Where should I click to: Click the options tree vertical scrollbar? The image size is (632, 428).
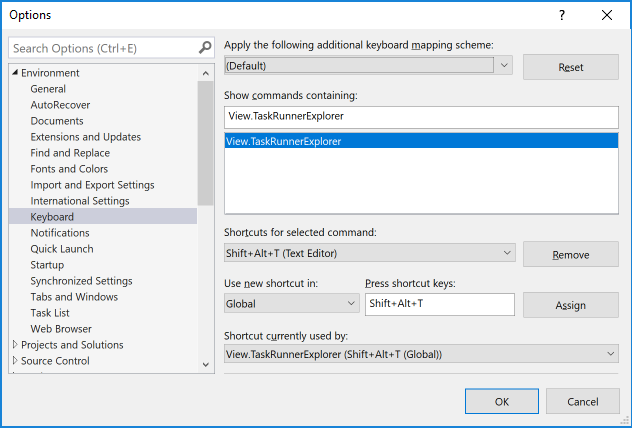(205, 140)
